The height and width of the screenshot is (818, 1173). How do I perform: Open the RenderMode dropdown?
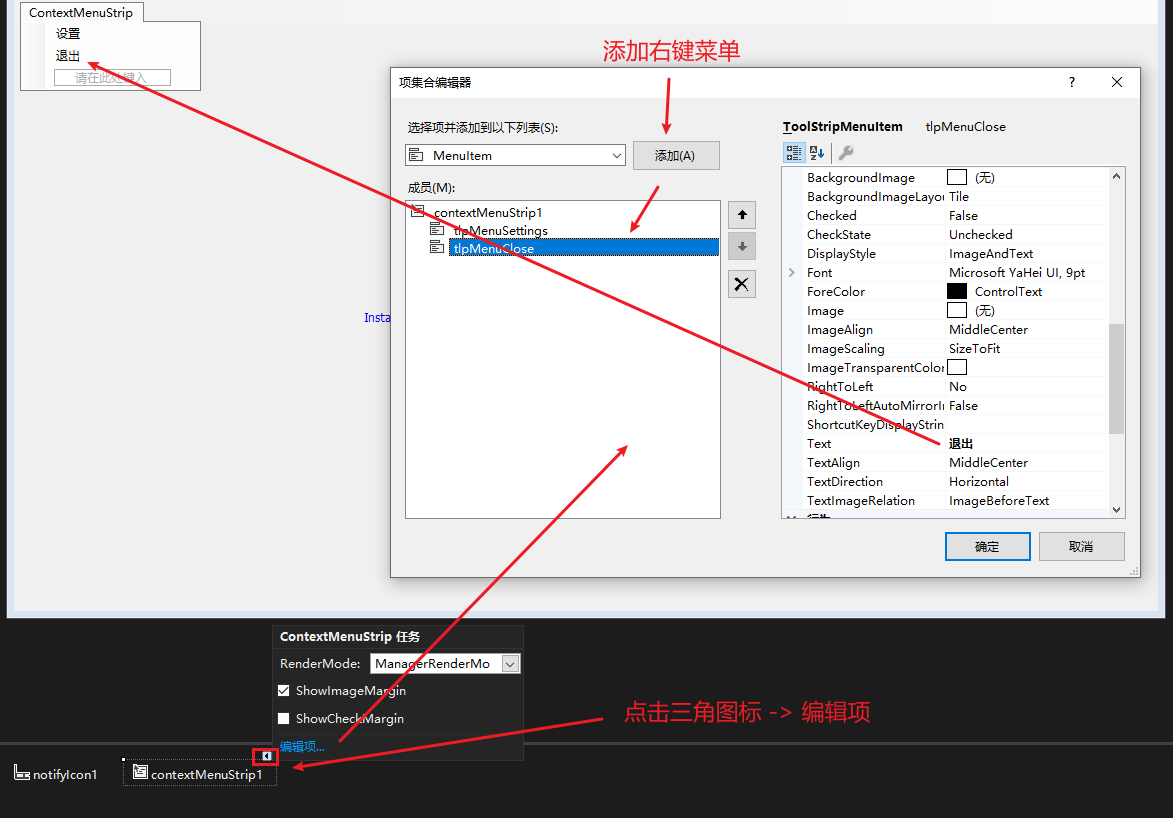pyautogui.click(x=508, y=663)
